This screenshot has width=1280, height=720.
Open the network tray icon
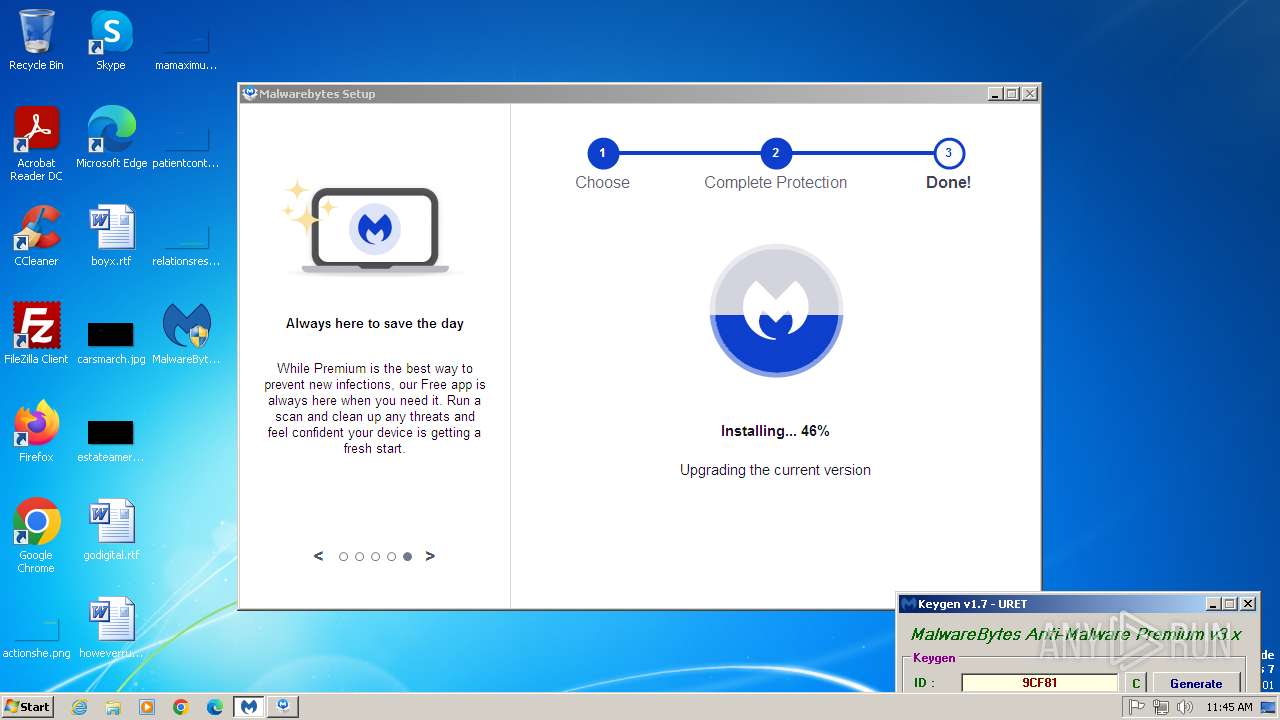(1161, 707)
